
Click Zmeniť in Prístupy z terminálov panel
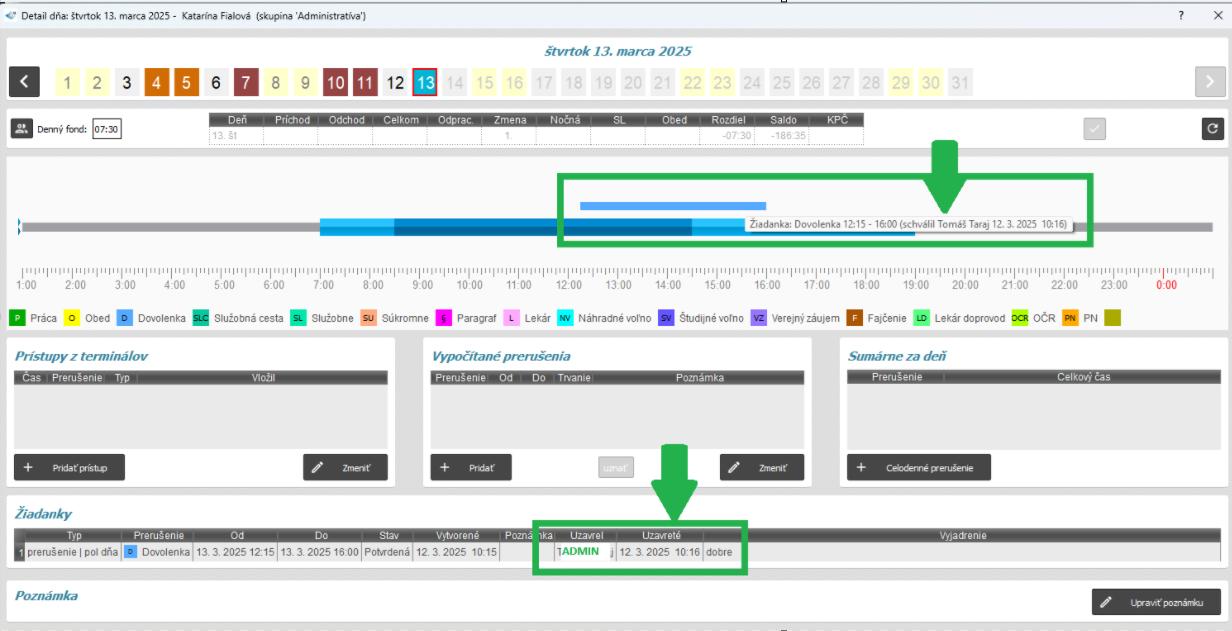[x=345, y=467]
